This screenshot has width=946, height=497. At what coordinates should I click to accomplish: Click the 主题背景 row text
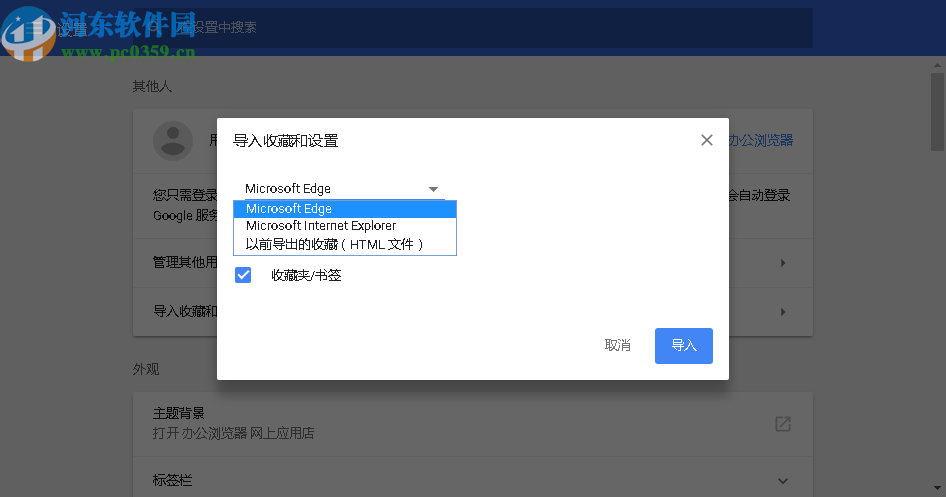179,413
